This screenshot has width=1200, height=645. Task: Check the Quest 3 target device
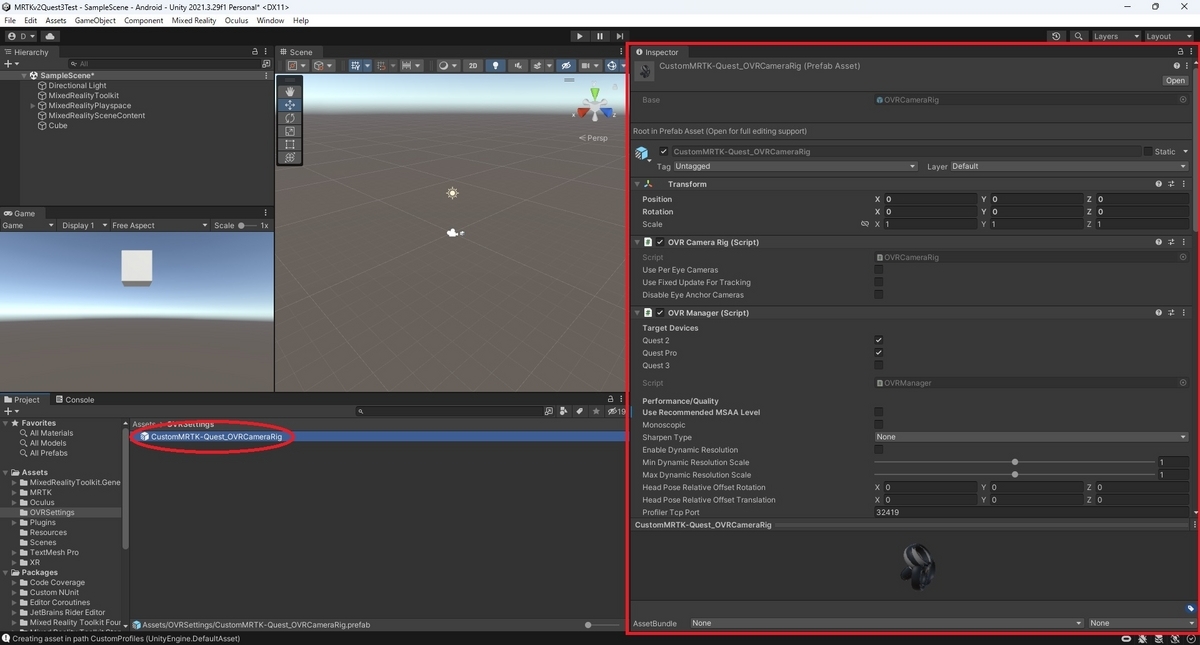[x=879, y=365]
